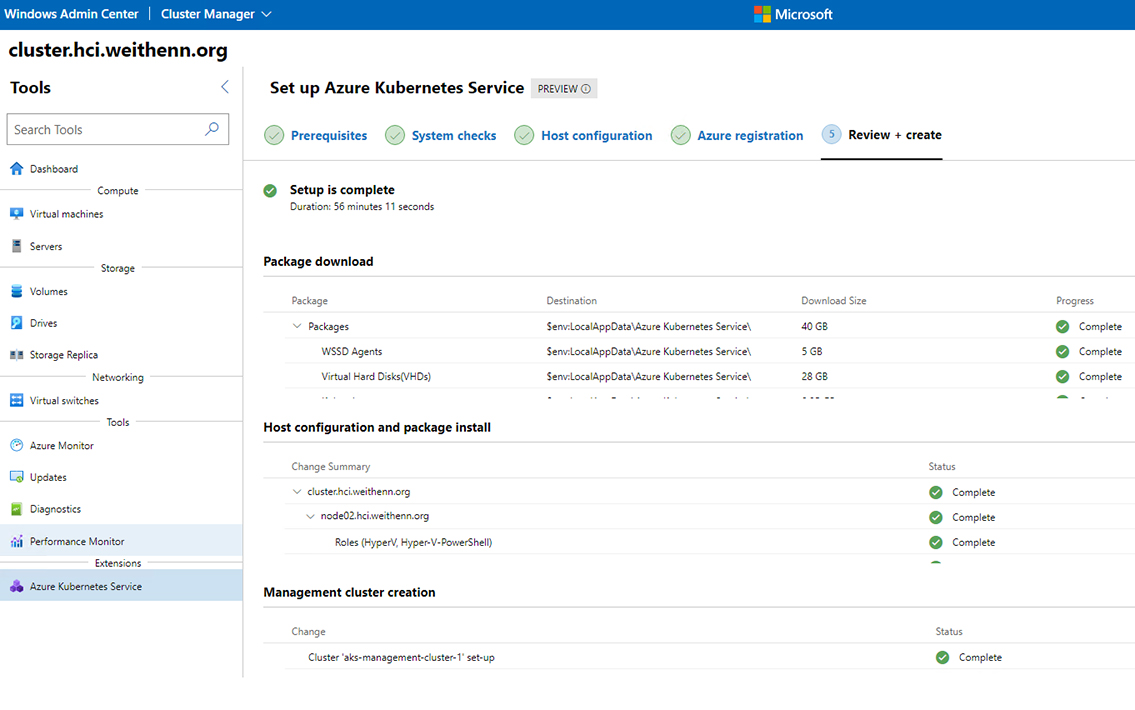1135x710 pixels.
Task: Click Complete checkmark for aks-management-cluster-1 row
Action: [942, 657]
